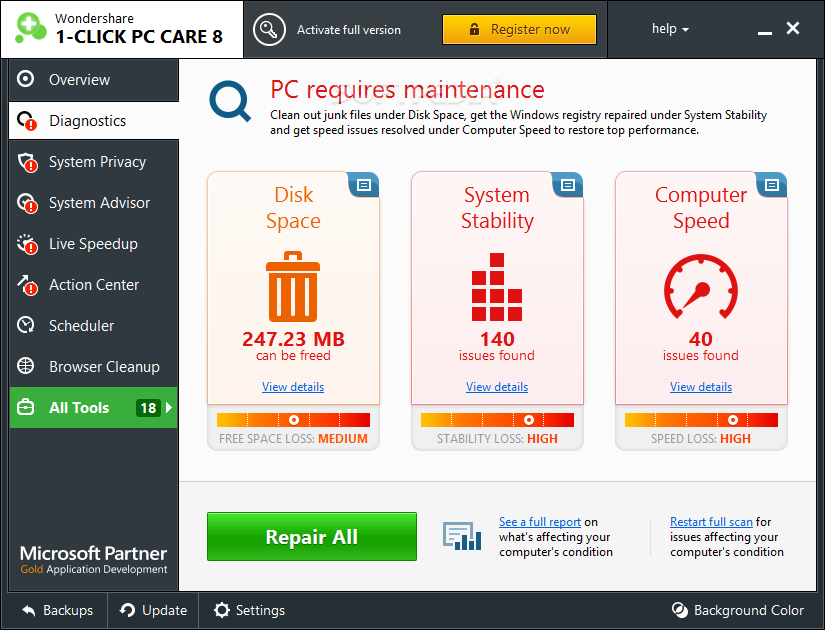Click the Overview target icon in sidebar
The width and height of the screenshot is (825, 630).
(x=25, y=79)
